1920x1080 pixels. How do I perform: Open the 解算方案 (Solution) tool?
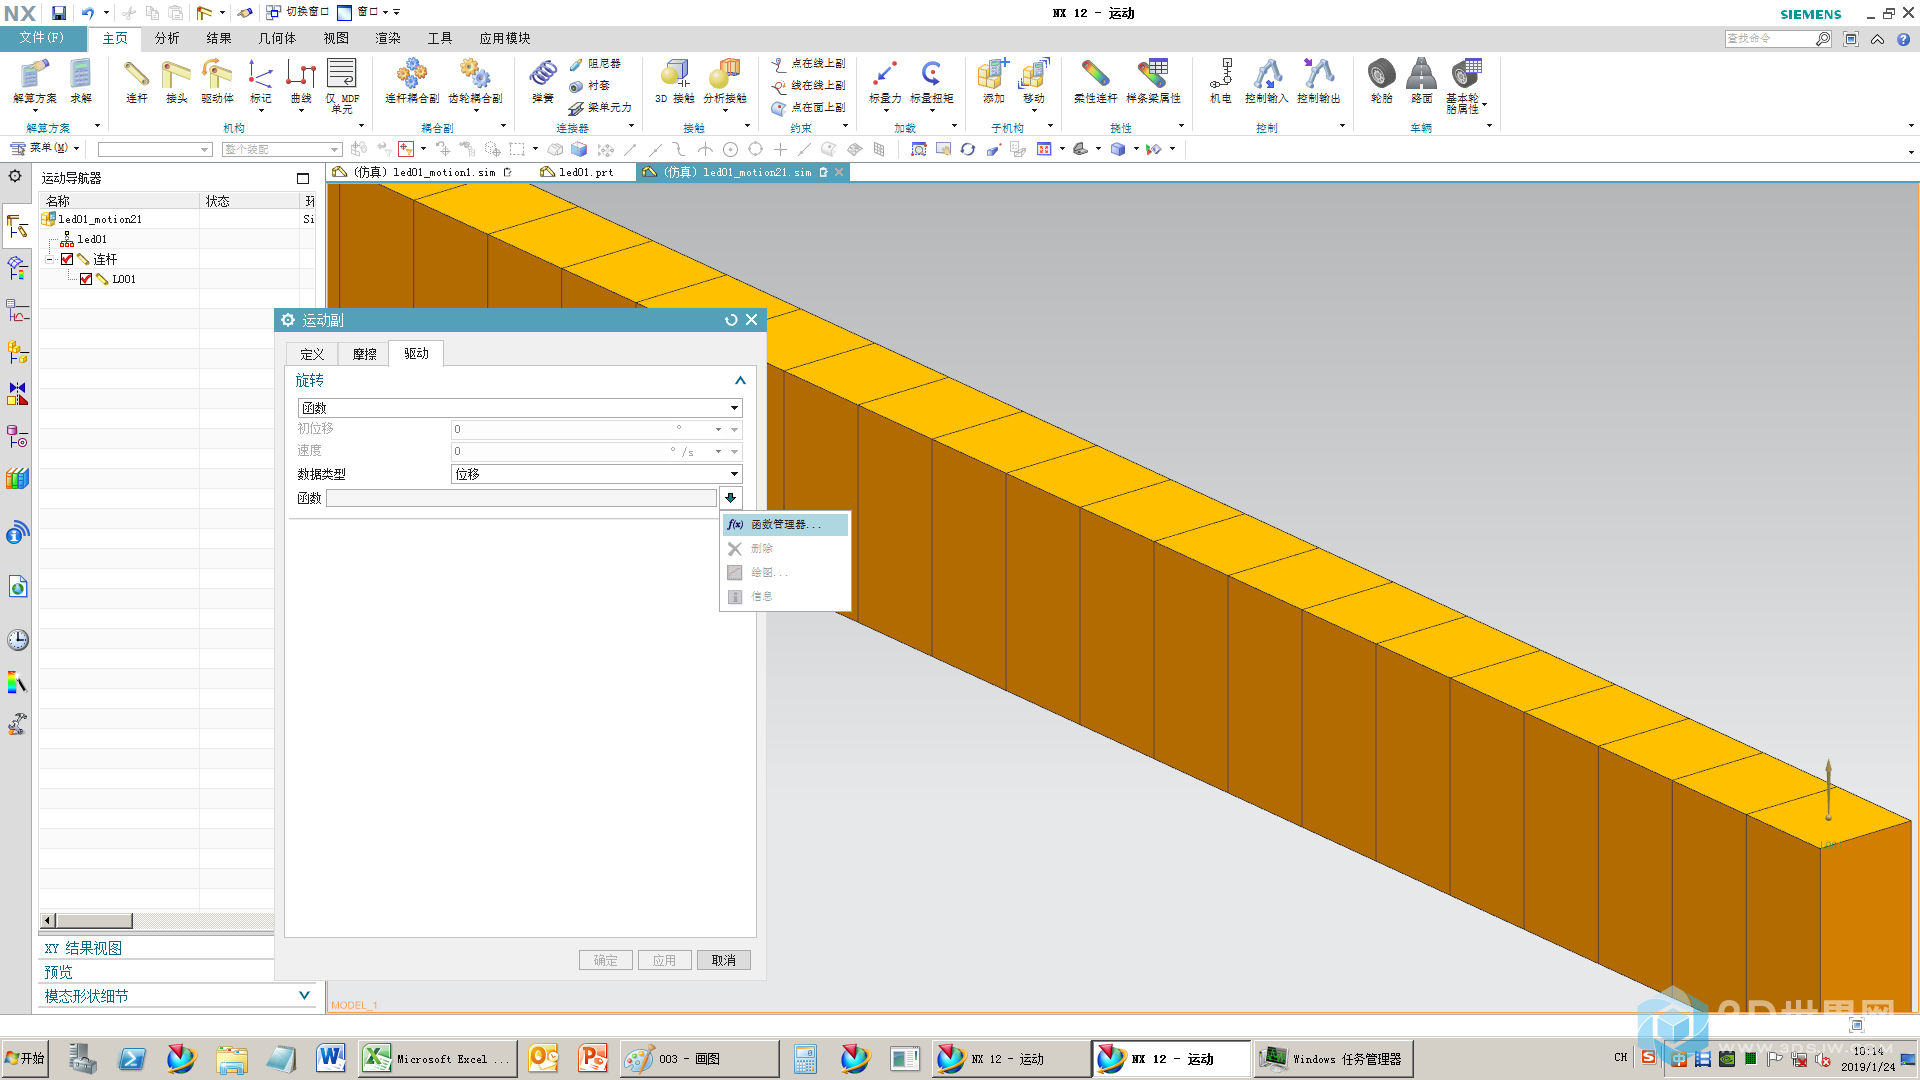[x=34, y=80]
